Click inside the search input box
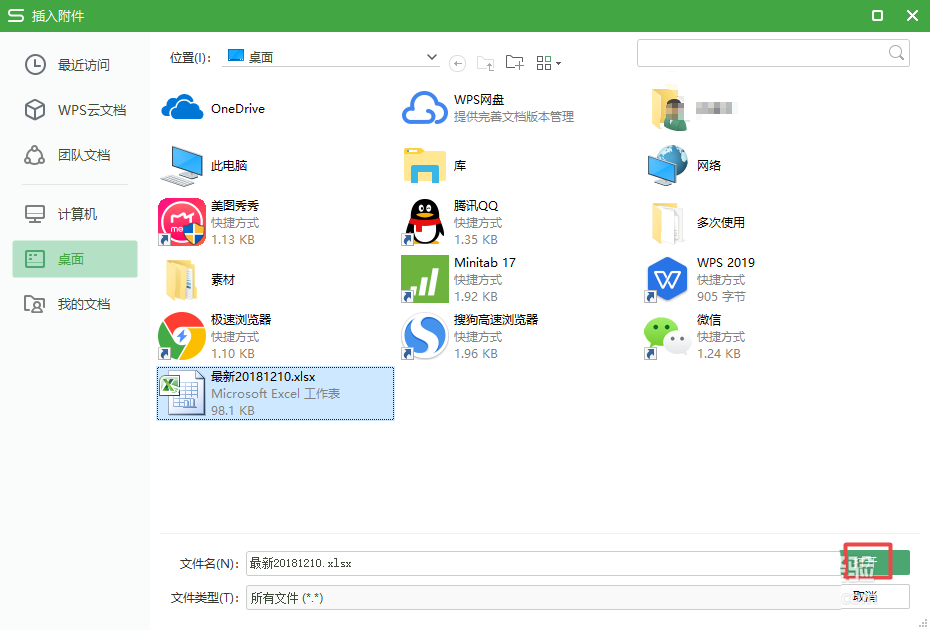 point(770,53)
